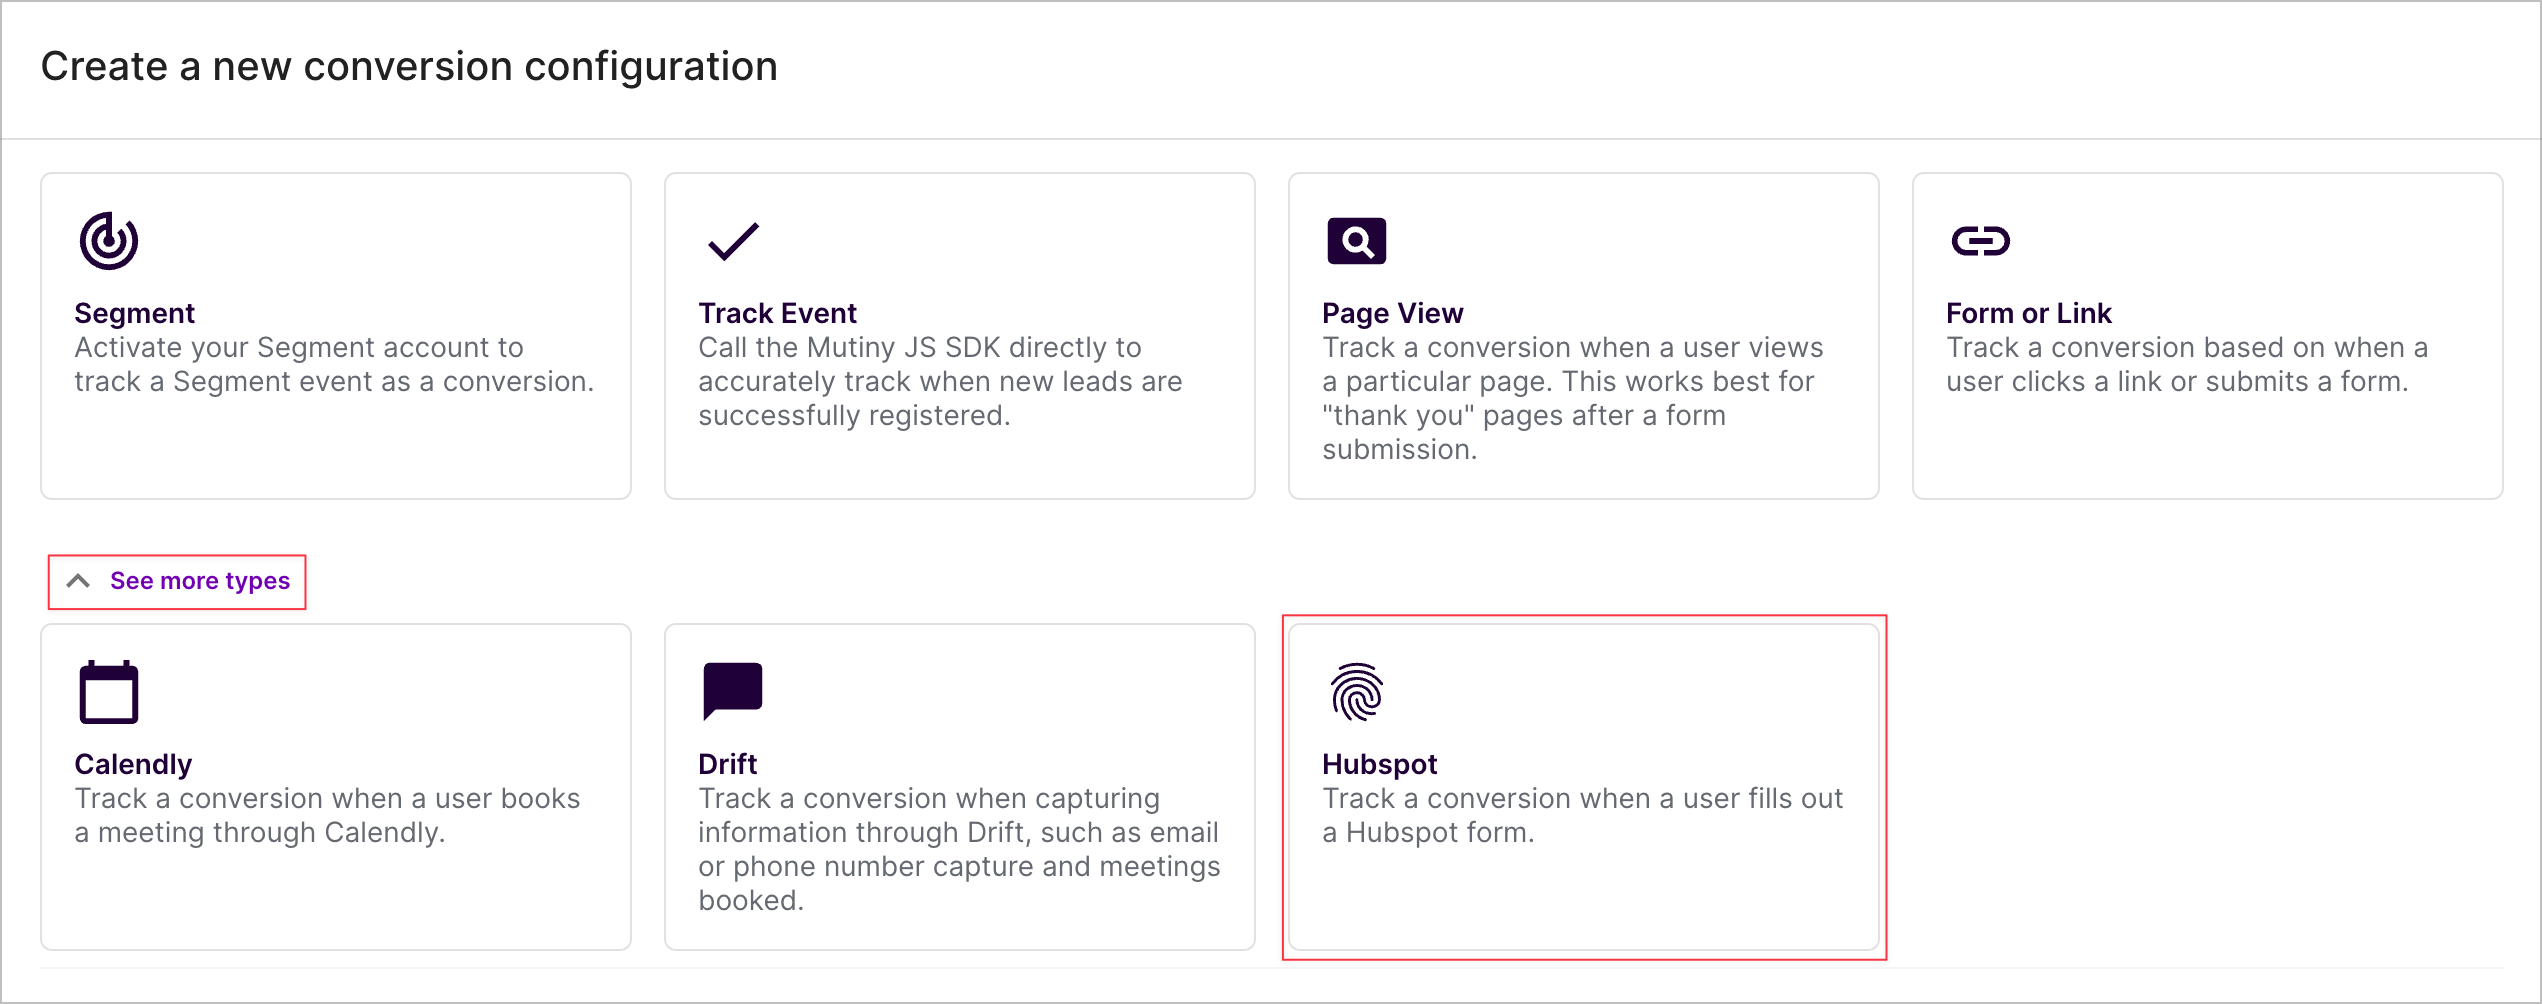Choose the Track Event title
The image size is (2542, 1004).
[x=777, y=313]
